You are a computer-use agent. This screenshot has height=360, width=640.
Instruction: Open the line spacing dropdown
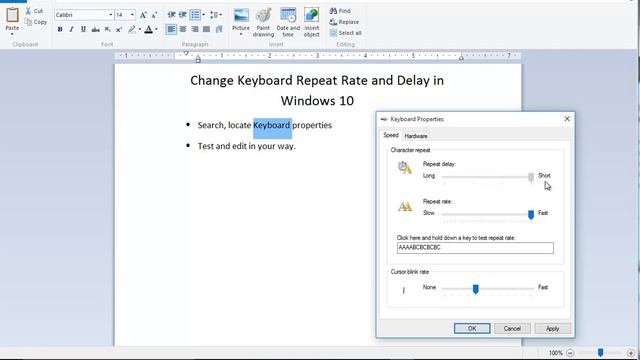click(216, 15)
